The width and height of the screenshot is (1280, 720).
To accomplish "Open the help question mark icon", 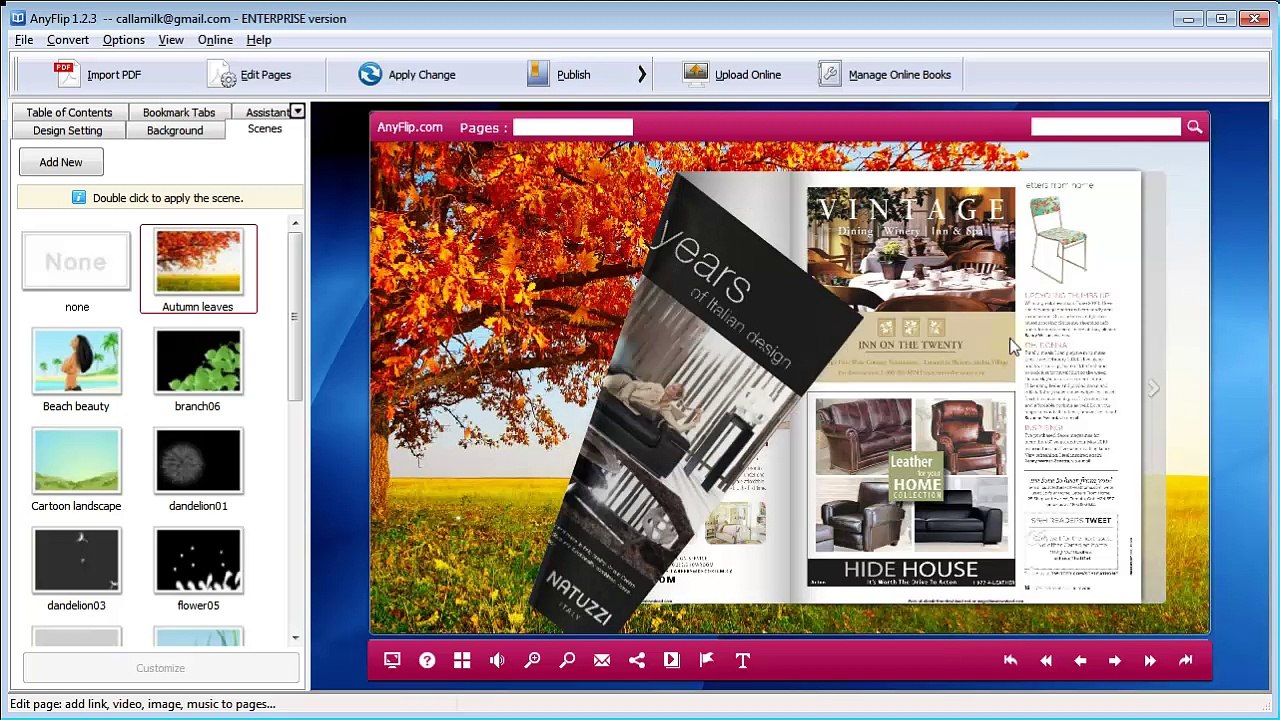I will pos(427,660).
